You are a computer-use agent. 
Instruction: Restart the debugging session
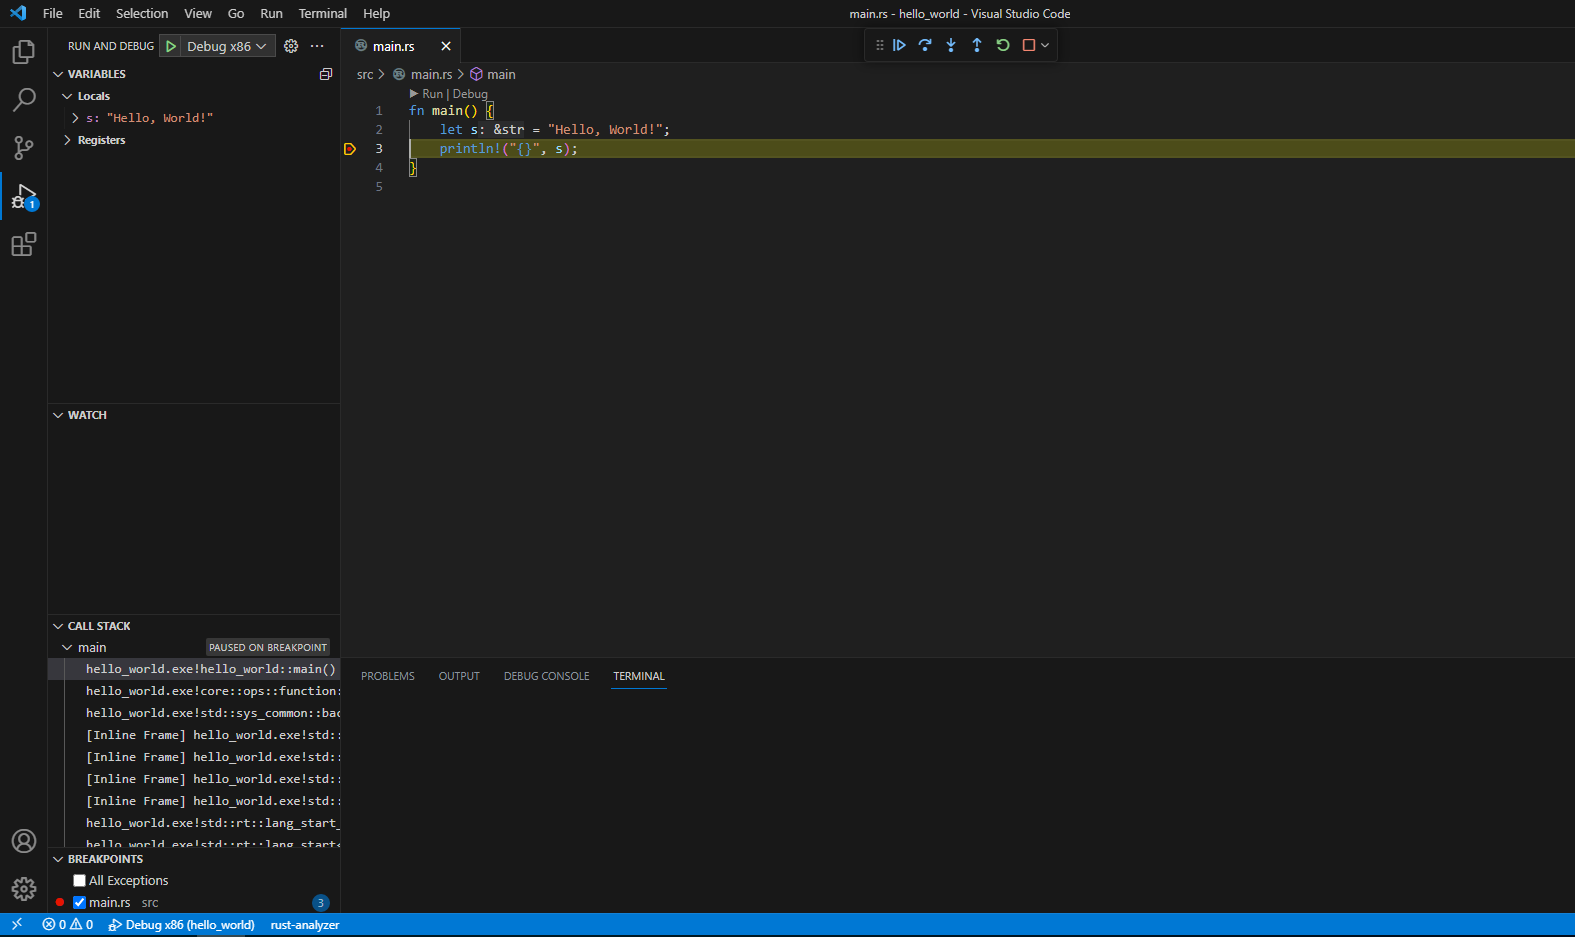point(1003,45)
